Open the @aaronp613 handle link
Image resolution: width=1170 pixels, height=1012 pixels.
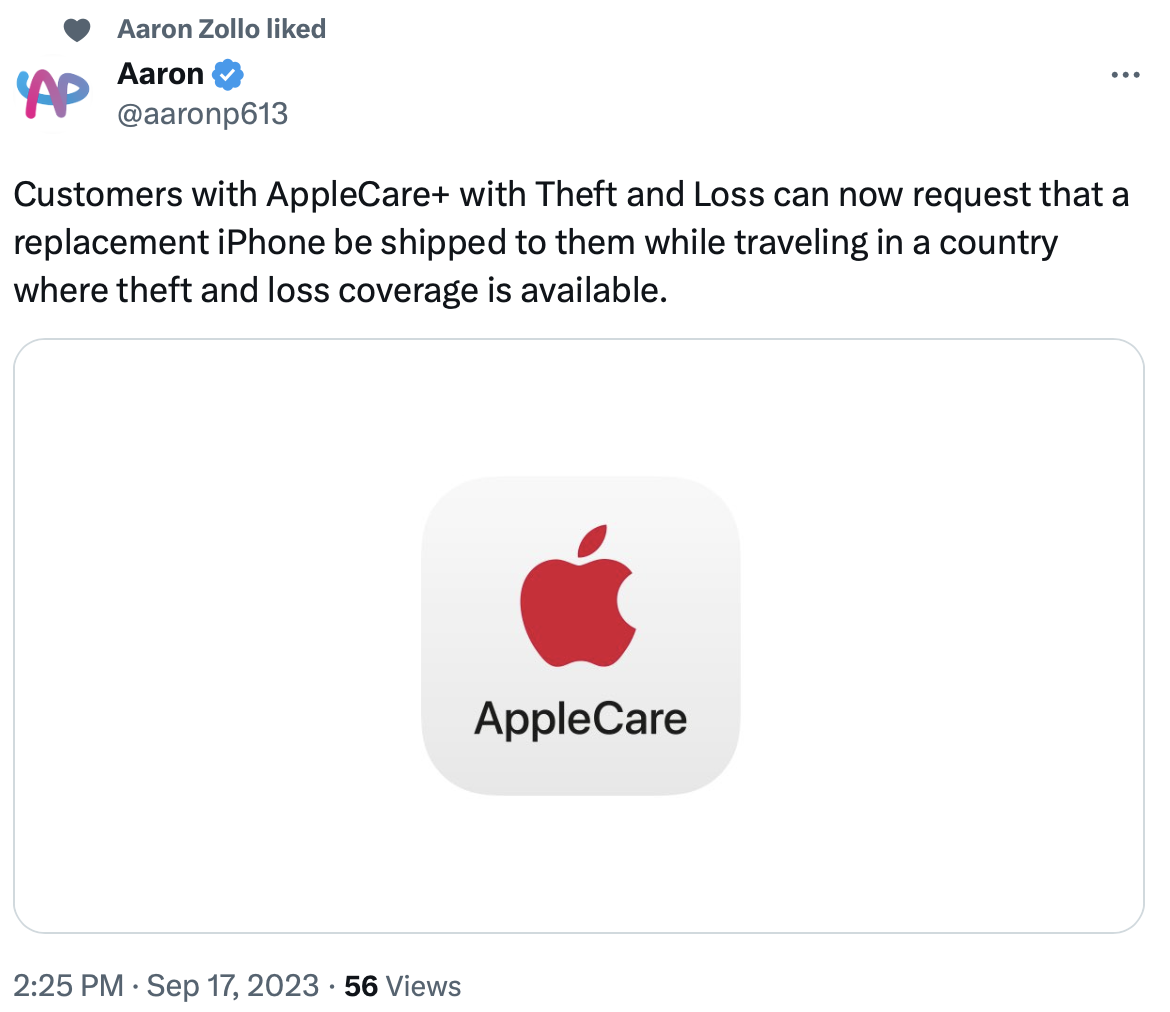click(202, 114)
